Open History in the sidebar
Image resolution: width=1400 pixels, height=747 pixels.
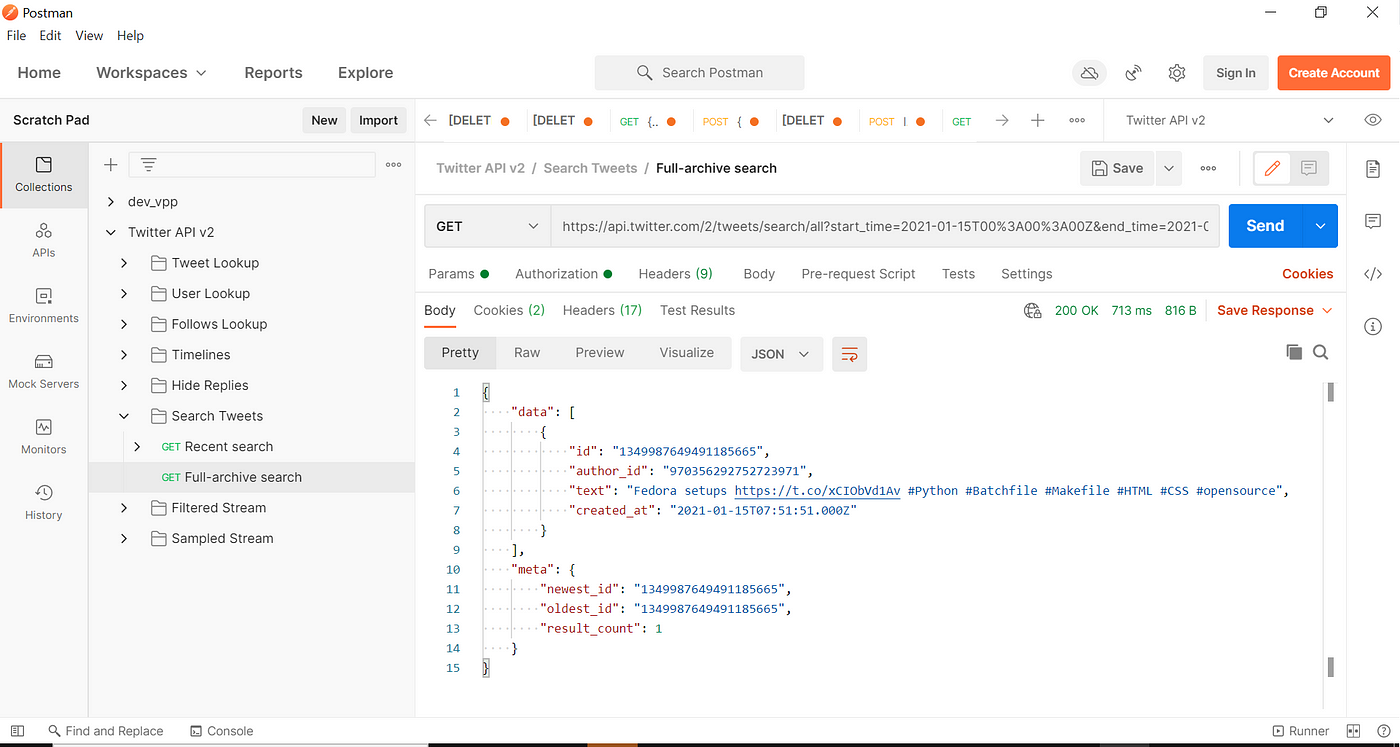pyautogui.click(x=44, y=502)
